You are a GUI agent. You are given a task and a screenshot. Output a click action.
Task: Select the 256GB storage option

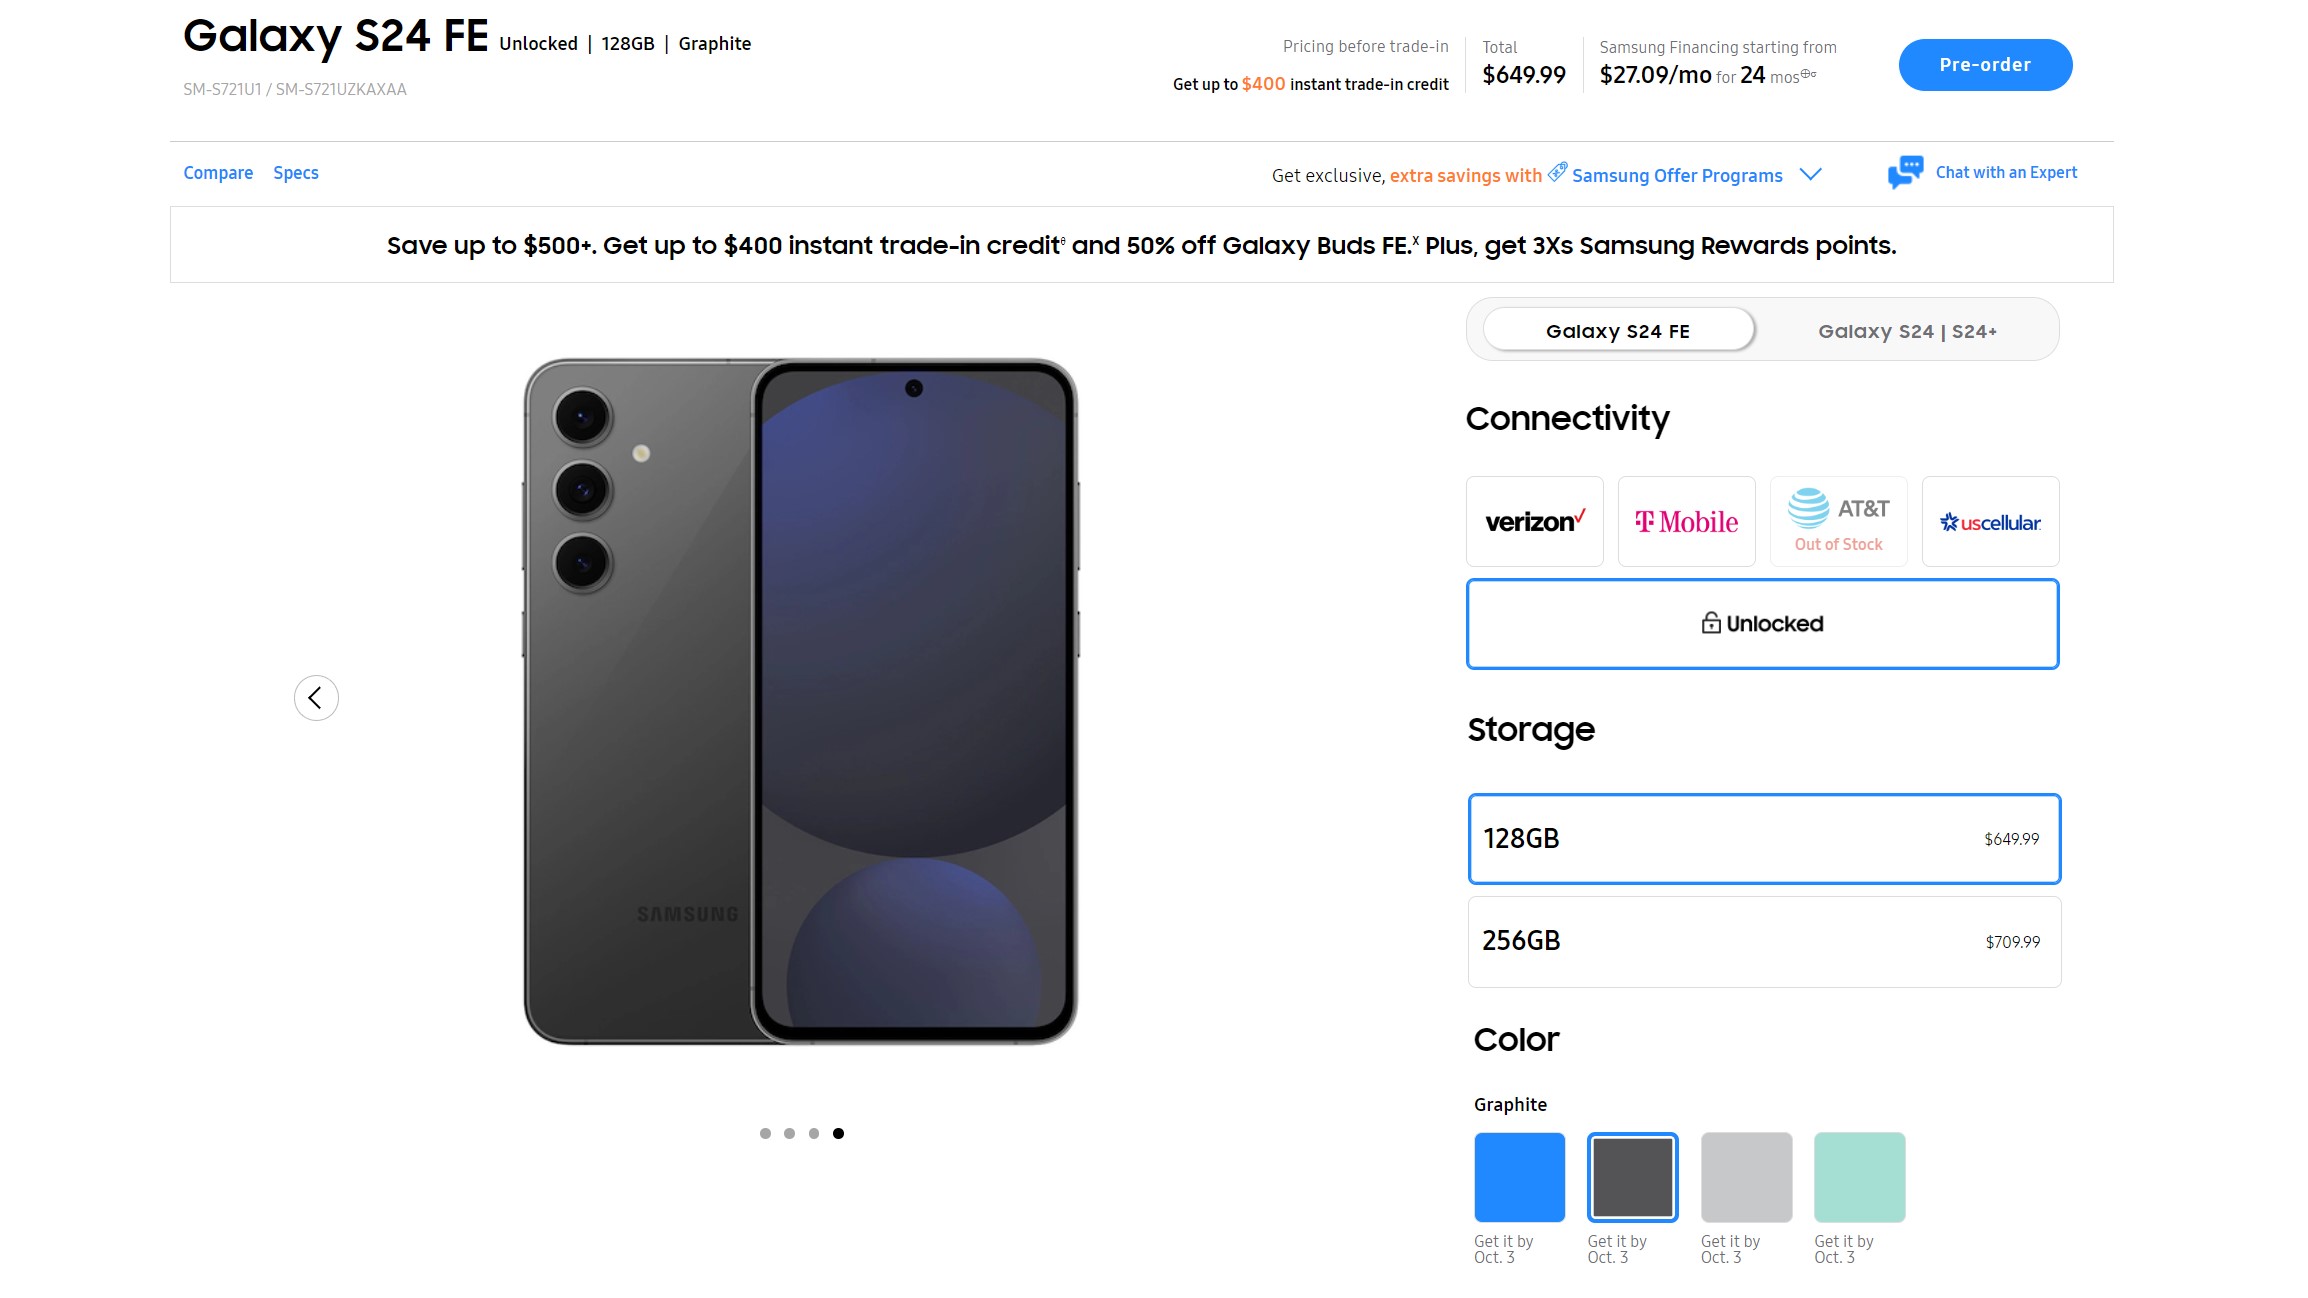(x=1763, y=940)
